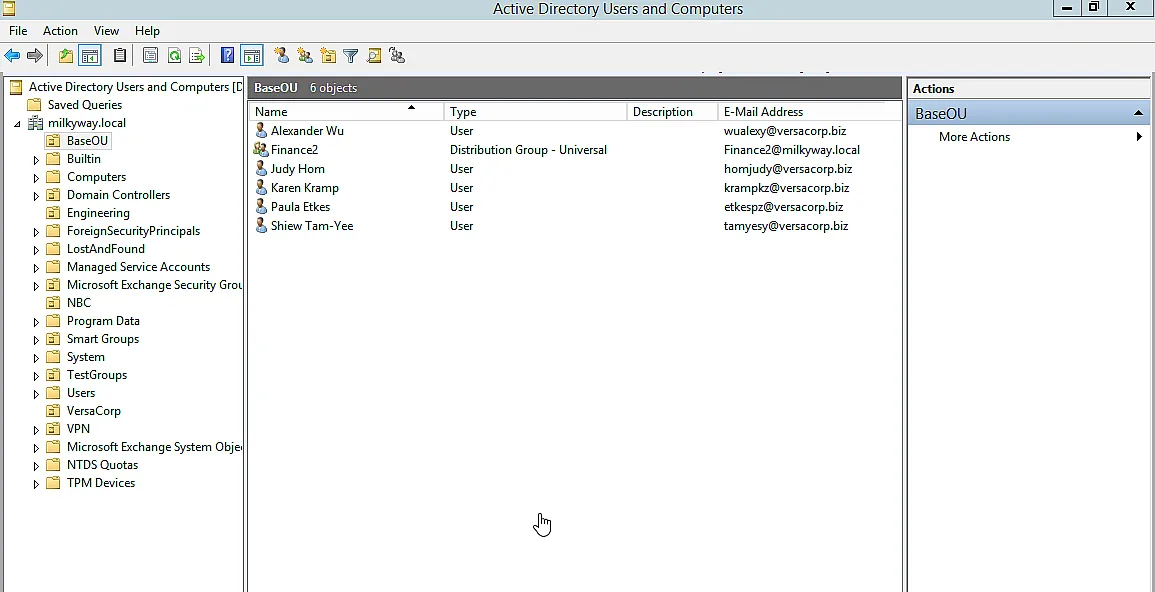Select the TestGroups tree item
Screen dimensions: 1155x592
tap(96, 375)
